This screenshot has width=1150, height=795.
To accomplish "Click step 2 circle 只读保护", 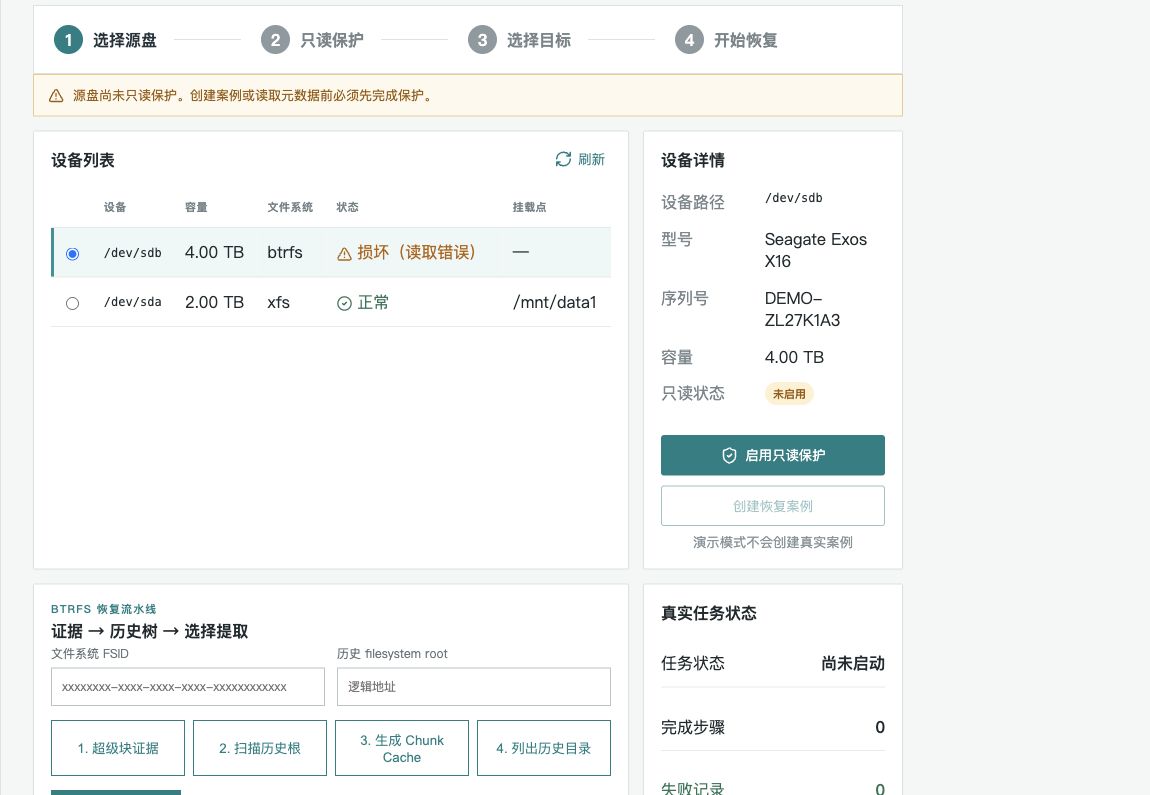I will coord(275,40).
